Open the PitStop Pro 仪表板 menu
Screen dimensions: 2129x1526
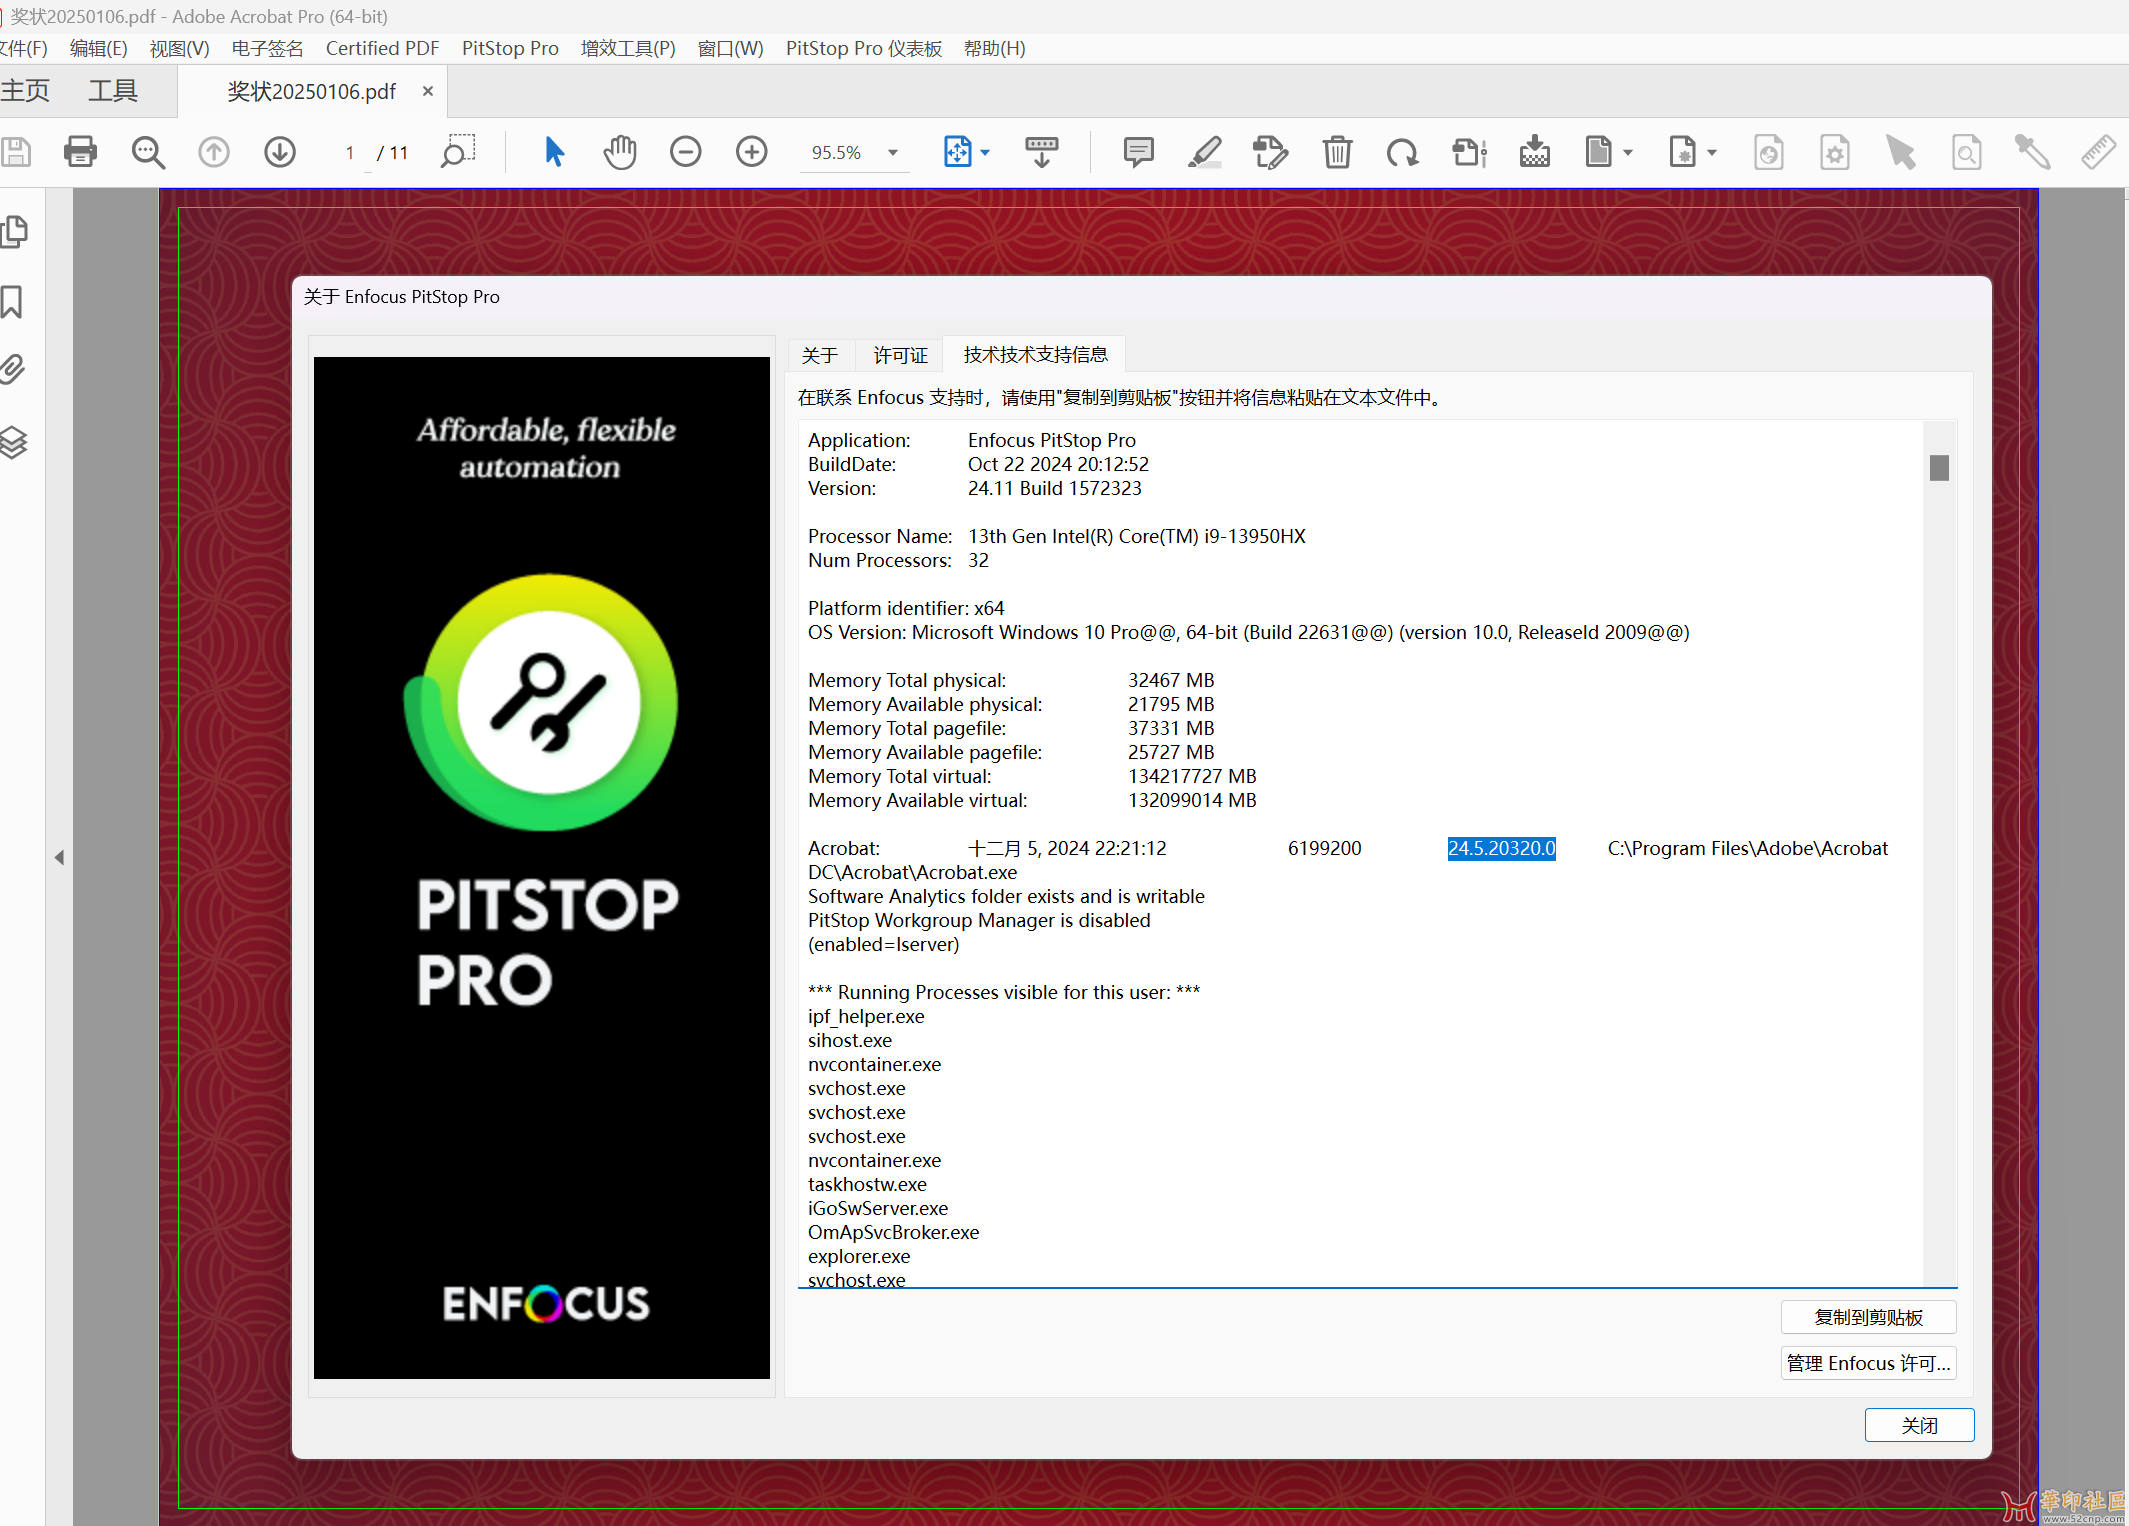coord(864,48)
